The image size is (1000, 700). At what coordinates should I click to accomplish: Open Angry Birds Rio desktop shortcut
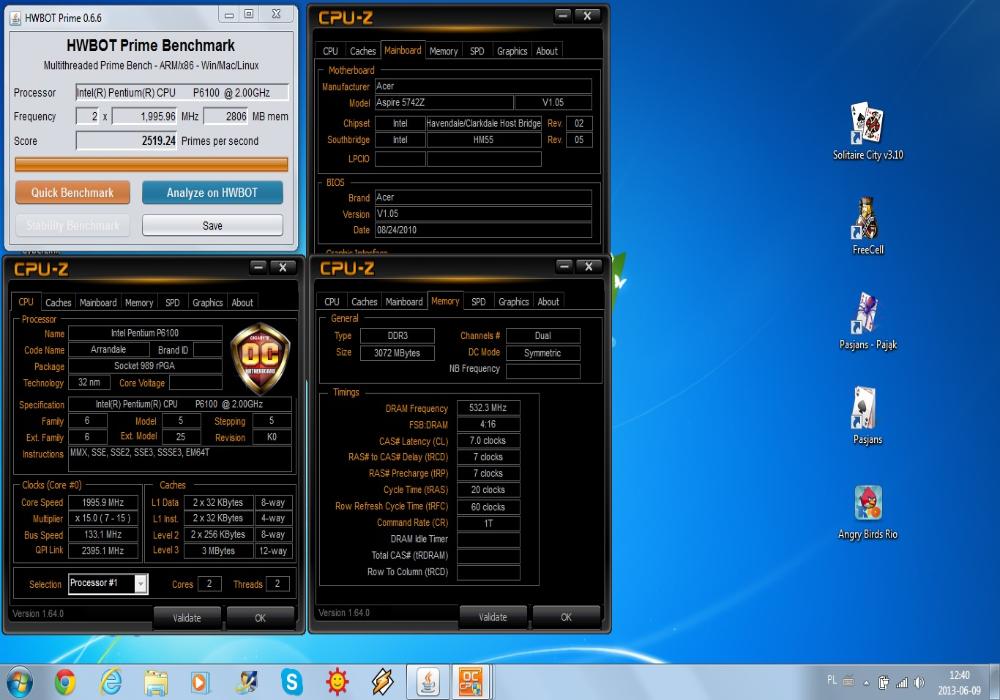click(x=867, y=511)
